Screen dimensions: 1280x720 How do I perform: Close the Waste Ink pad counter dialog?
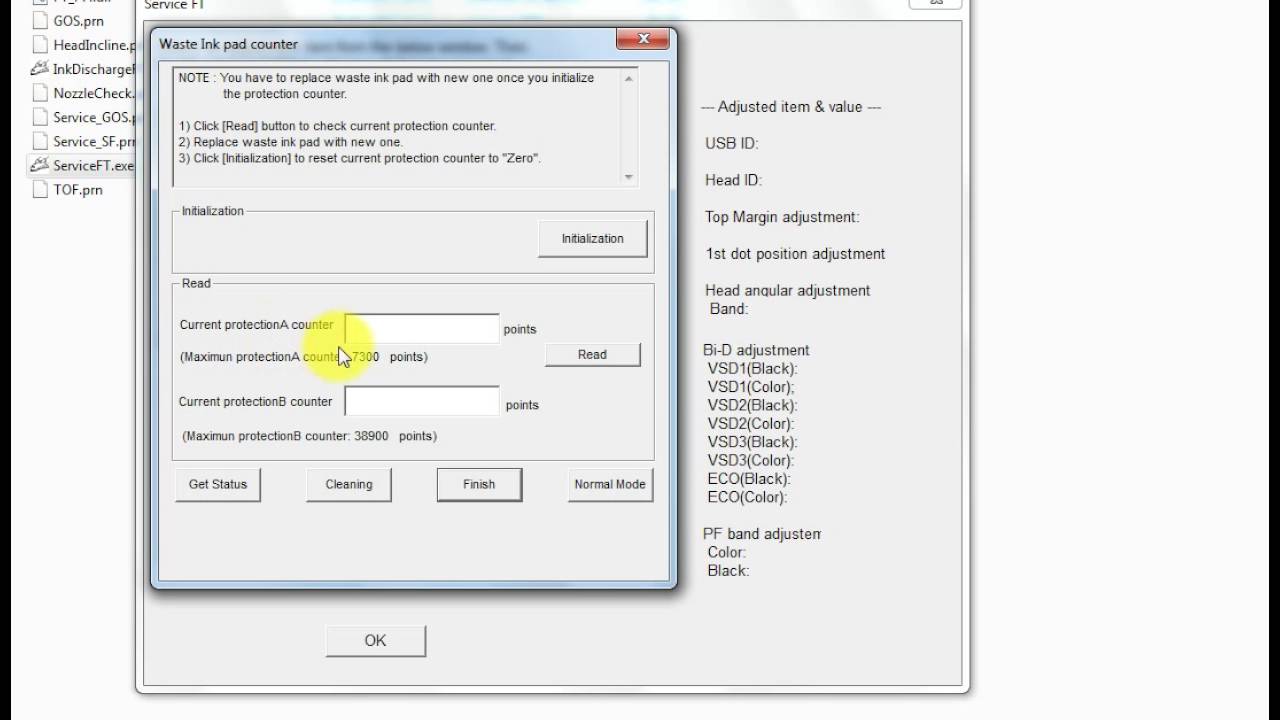642,41
